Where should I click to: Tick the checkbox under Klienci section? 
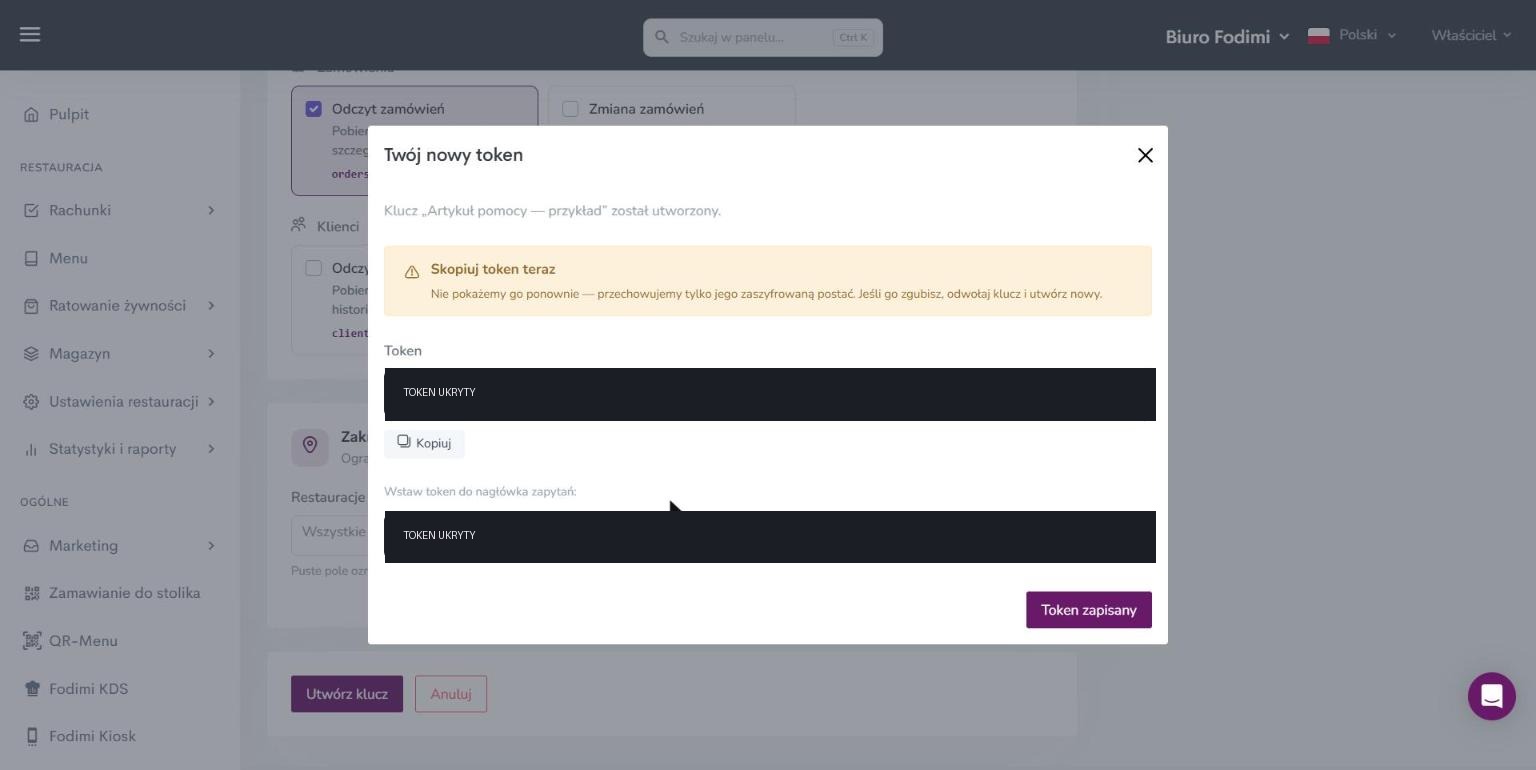[x=313, y=268]
